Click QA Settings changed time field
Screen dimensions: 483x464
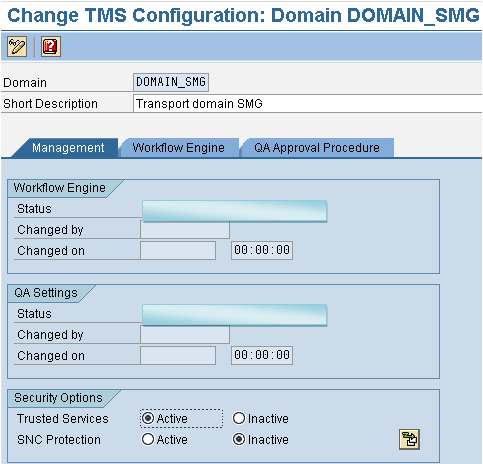click(262, 356)
